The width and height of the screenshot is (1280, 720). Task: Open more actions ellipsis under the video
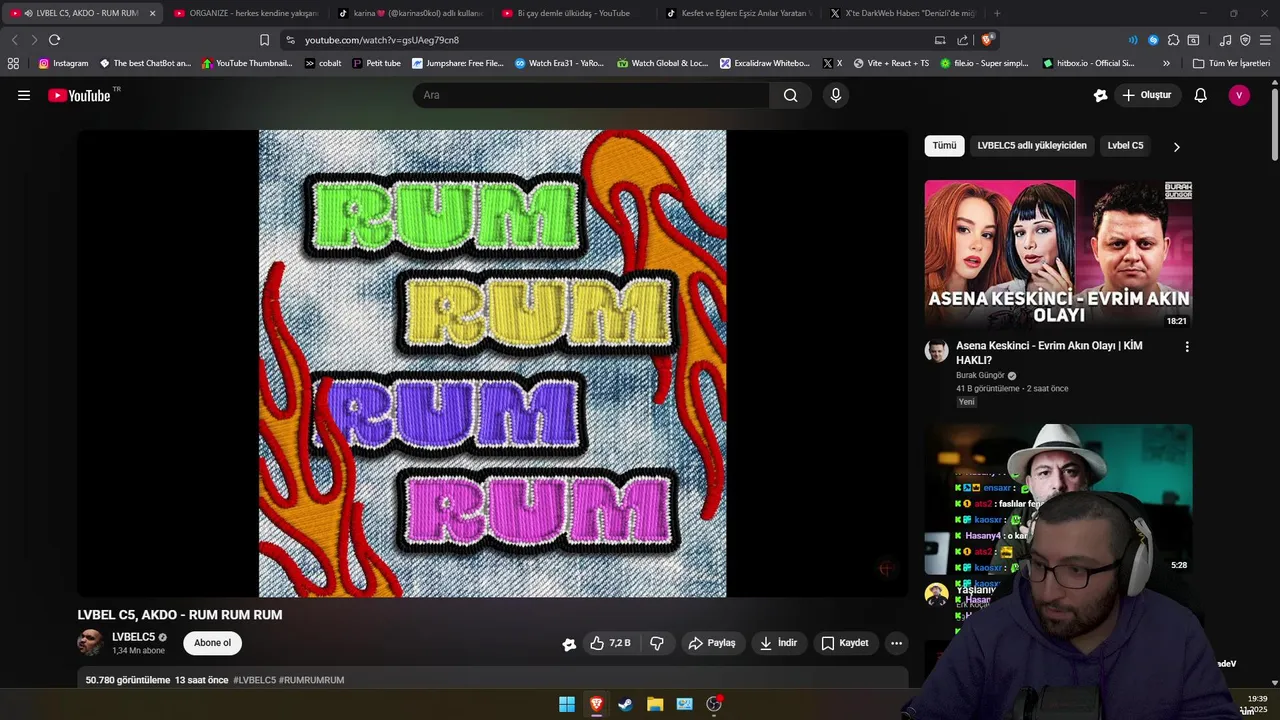(896, 643)
